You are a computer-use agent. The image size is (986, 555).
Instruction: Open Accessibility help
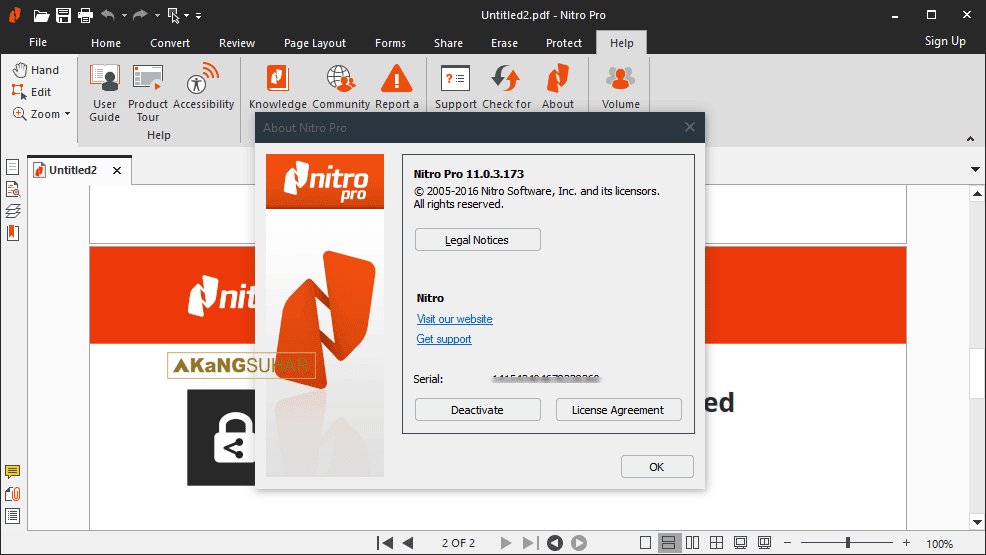click(203, 87)
